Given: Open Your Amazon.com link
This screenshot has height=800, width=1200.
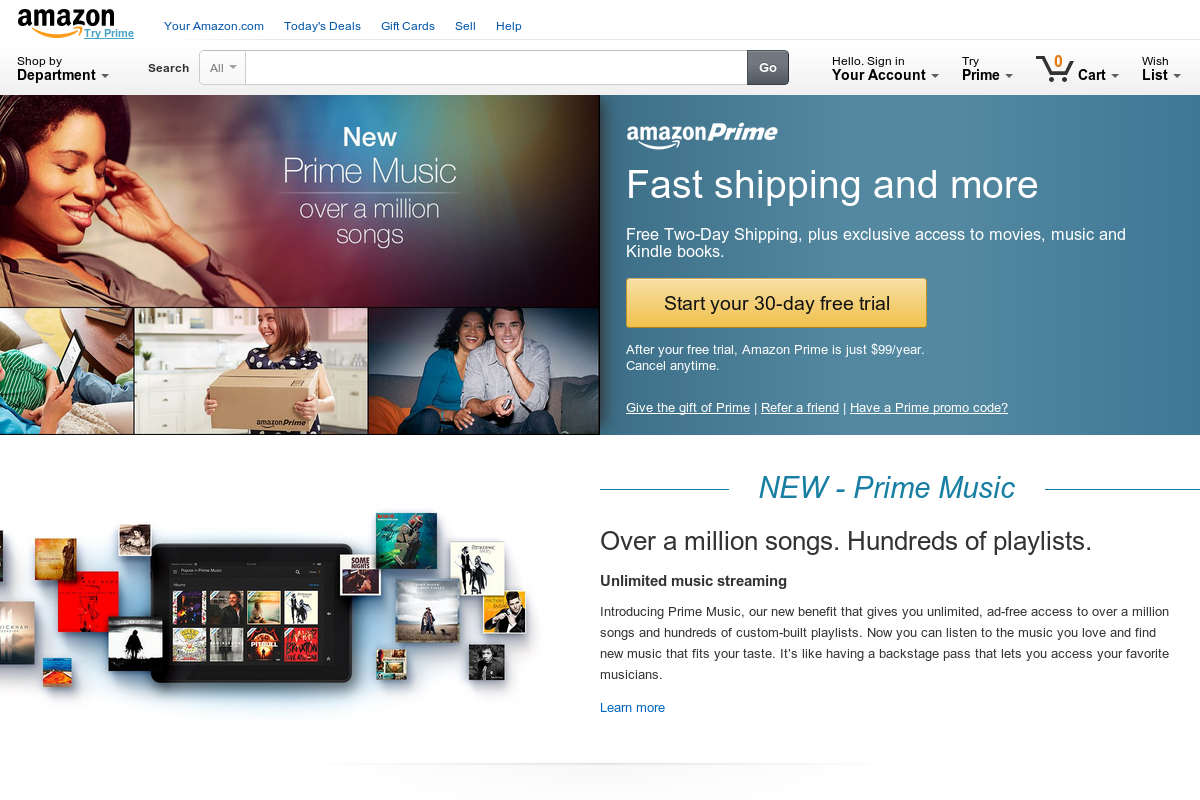Looking at the screenshot, I should [214, 26].
